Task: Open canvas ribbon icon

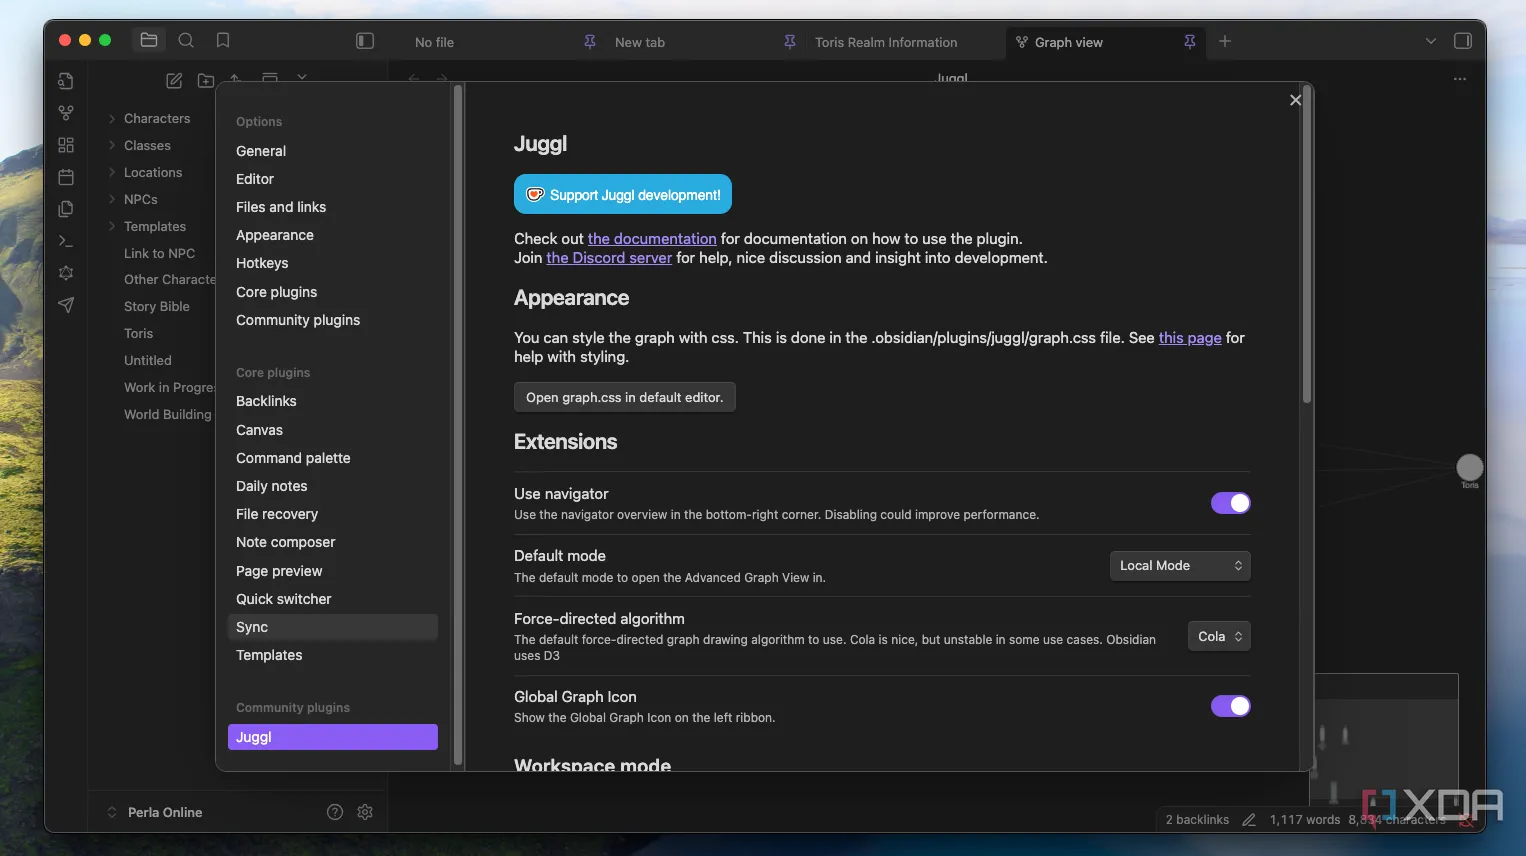Action: (x=66, y=145)
